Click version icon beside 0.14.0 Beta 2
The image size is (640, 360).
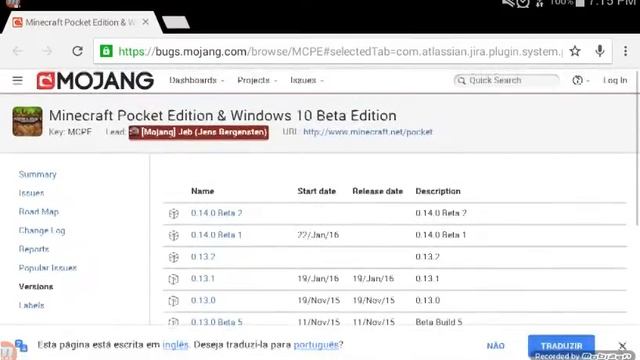click(173, 213)
